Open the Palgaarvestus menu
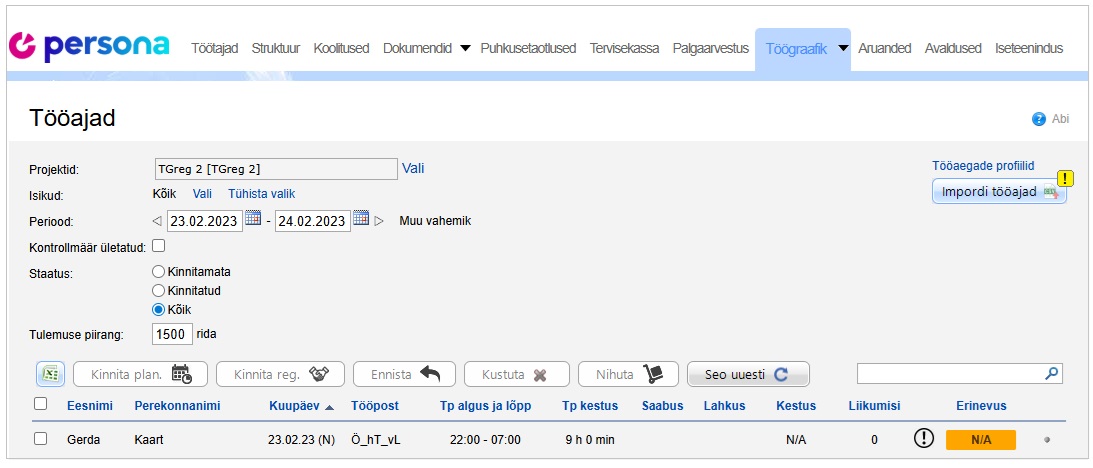The image size is (1093, 468). pyautogui.click(x=710, y=48)
